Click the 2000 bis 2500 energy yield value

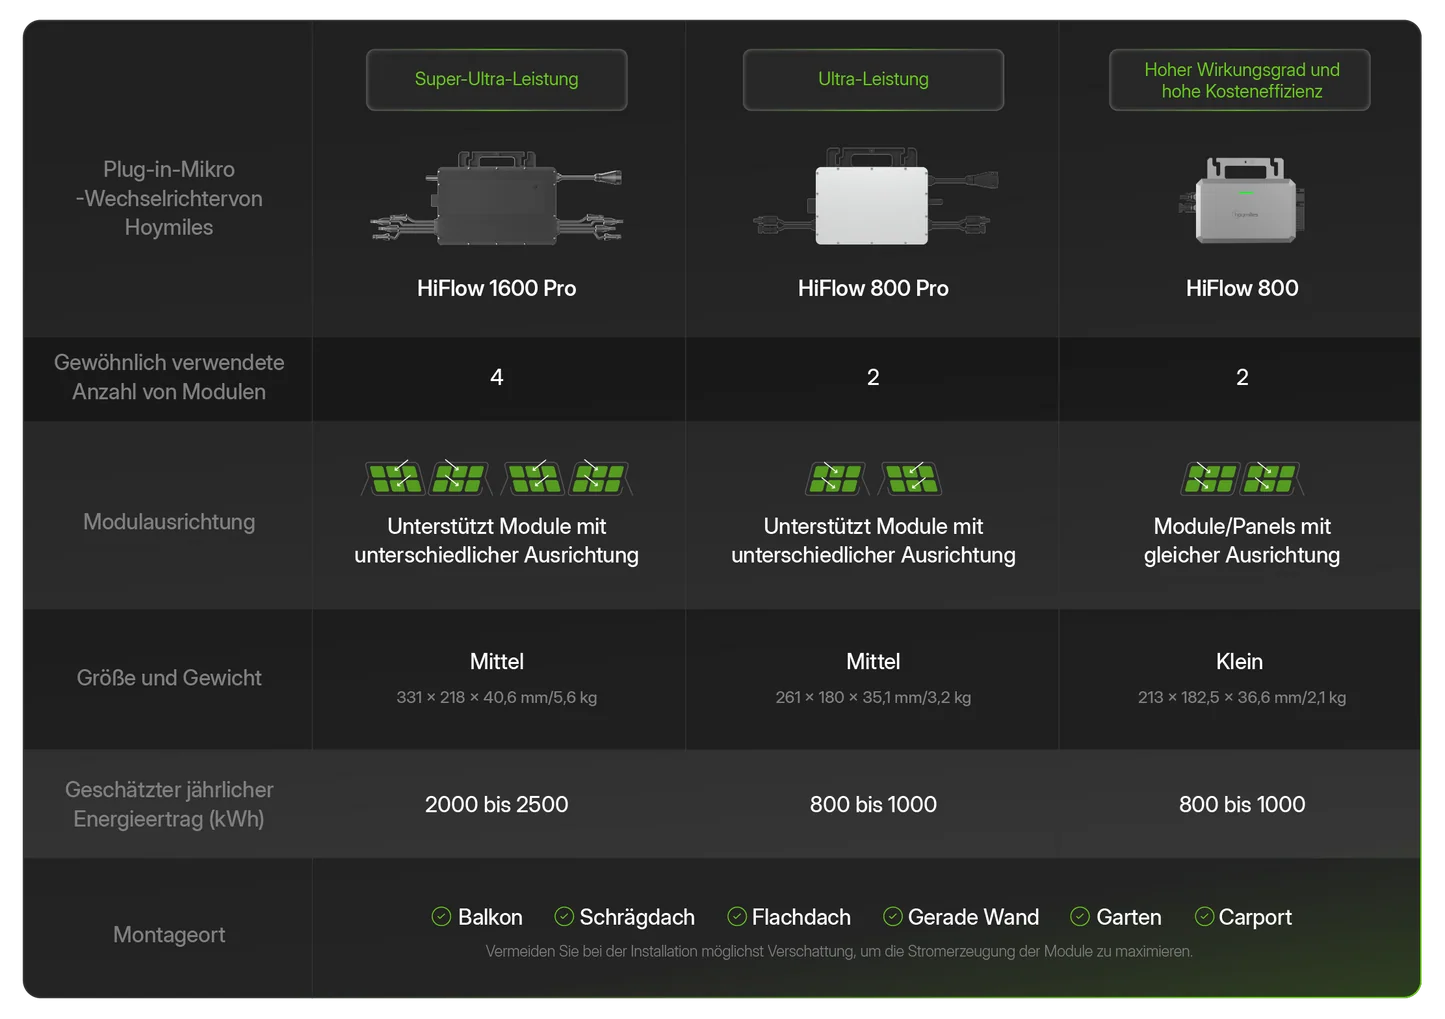[497, 804]
